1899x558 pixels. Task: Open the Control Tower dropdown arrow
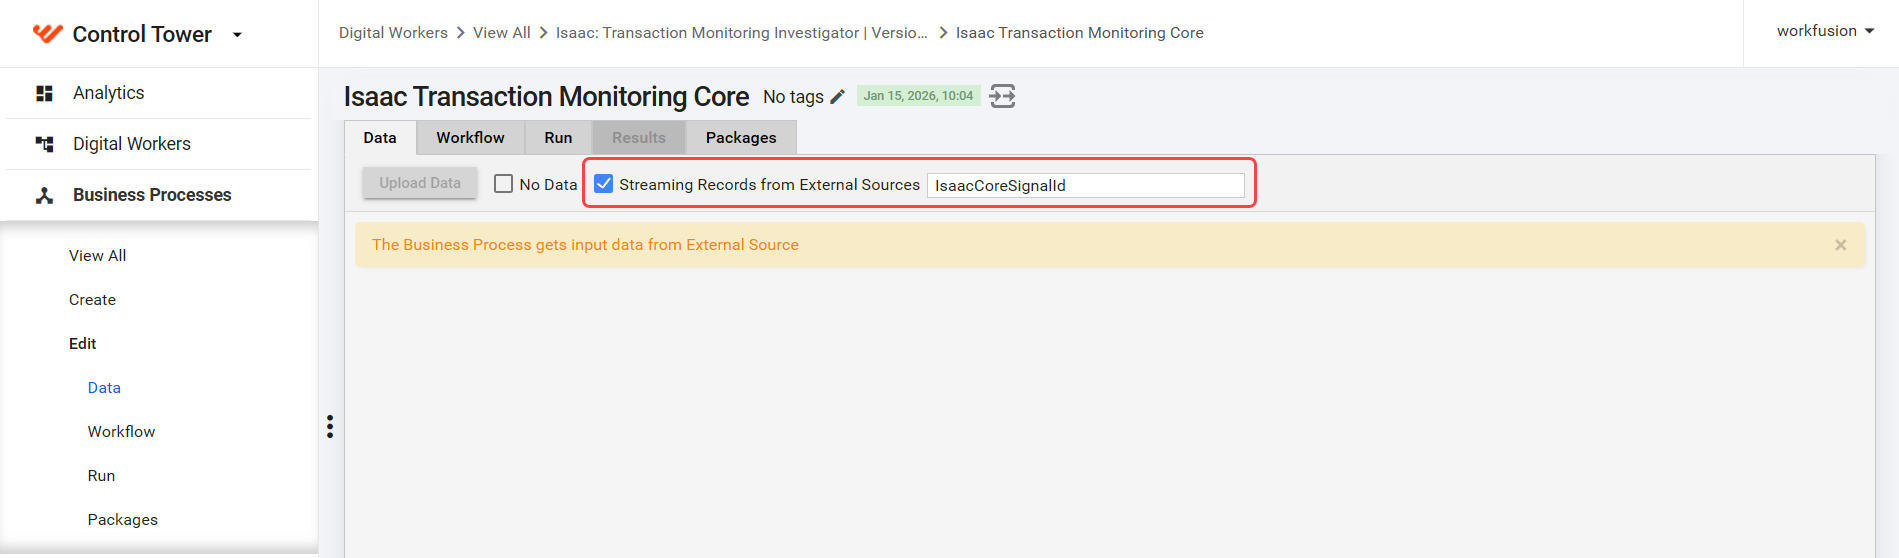pos(237,35)
